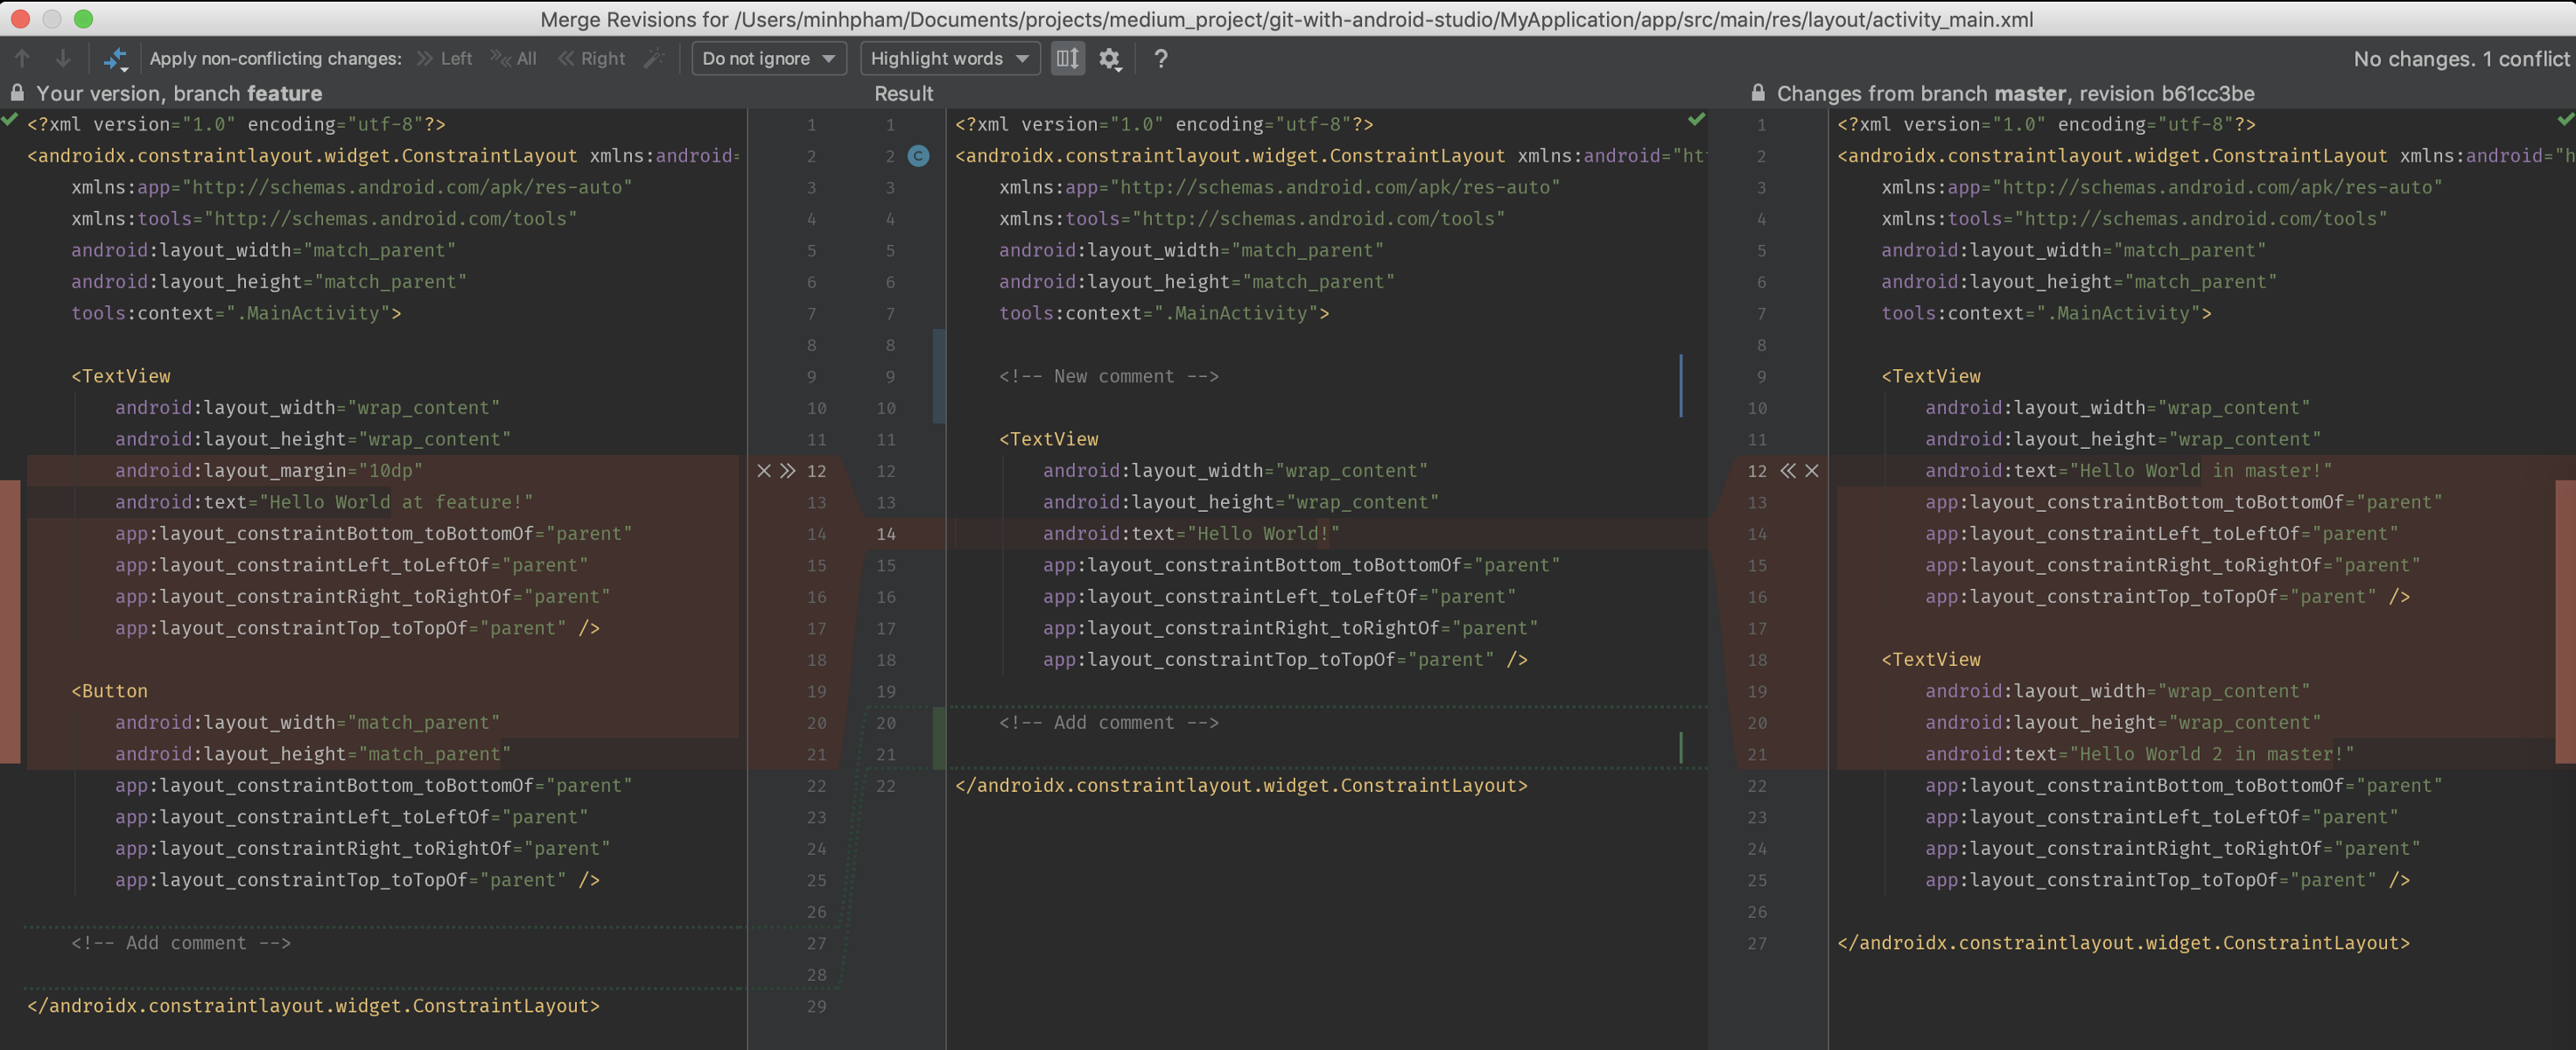
Task: Accept left change with double-arrow at line 12
Action: coord(788,471)
